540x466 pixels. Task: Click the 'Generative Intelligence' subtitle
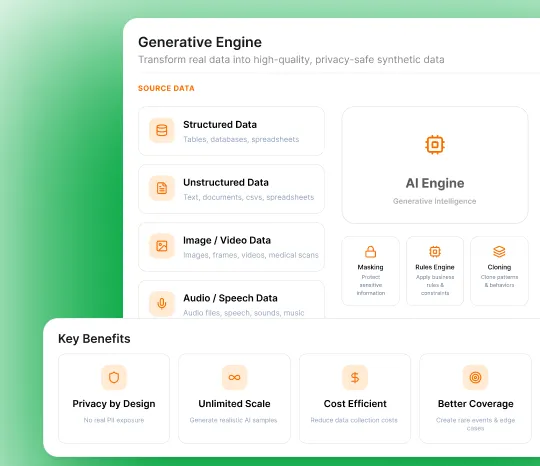pos(435,201)
